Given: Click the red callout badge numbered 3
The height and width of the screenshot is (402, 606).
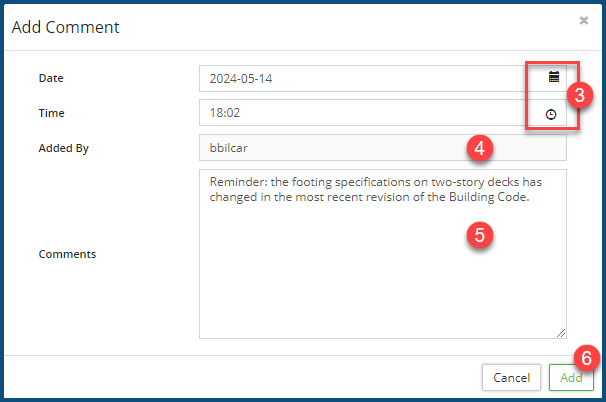Looking at the screenshot, I should pos(580,95).
